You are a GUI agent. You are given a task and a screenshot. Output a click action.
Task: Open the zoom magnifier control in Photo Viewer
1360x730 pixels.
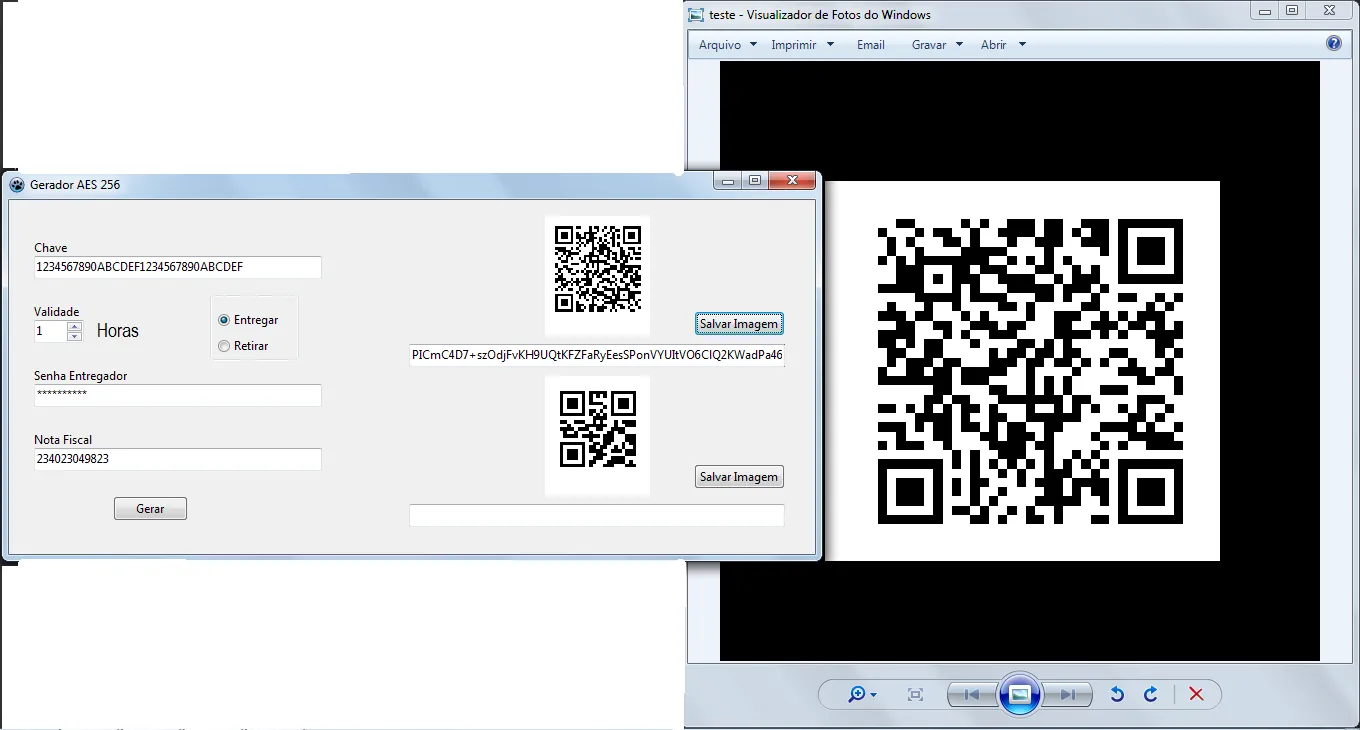click(x=862, y=695)
